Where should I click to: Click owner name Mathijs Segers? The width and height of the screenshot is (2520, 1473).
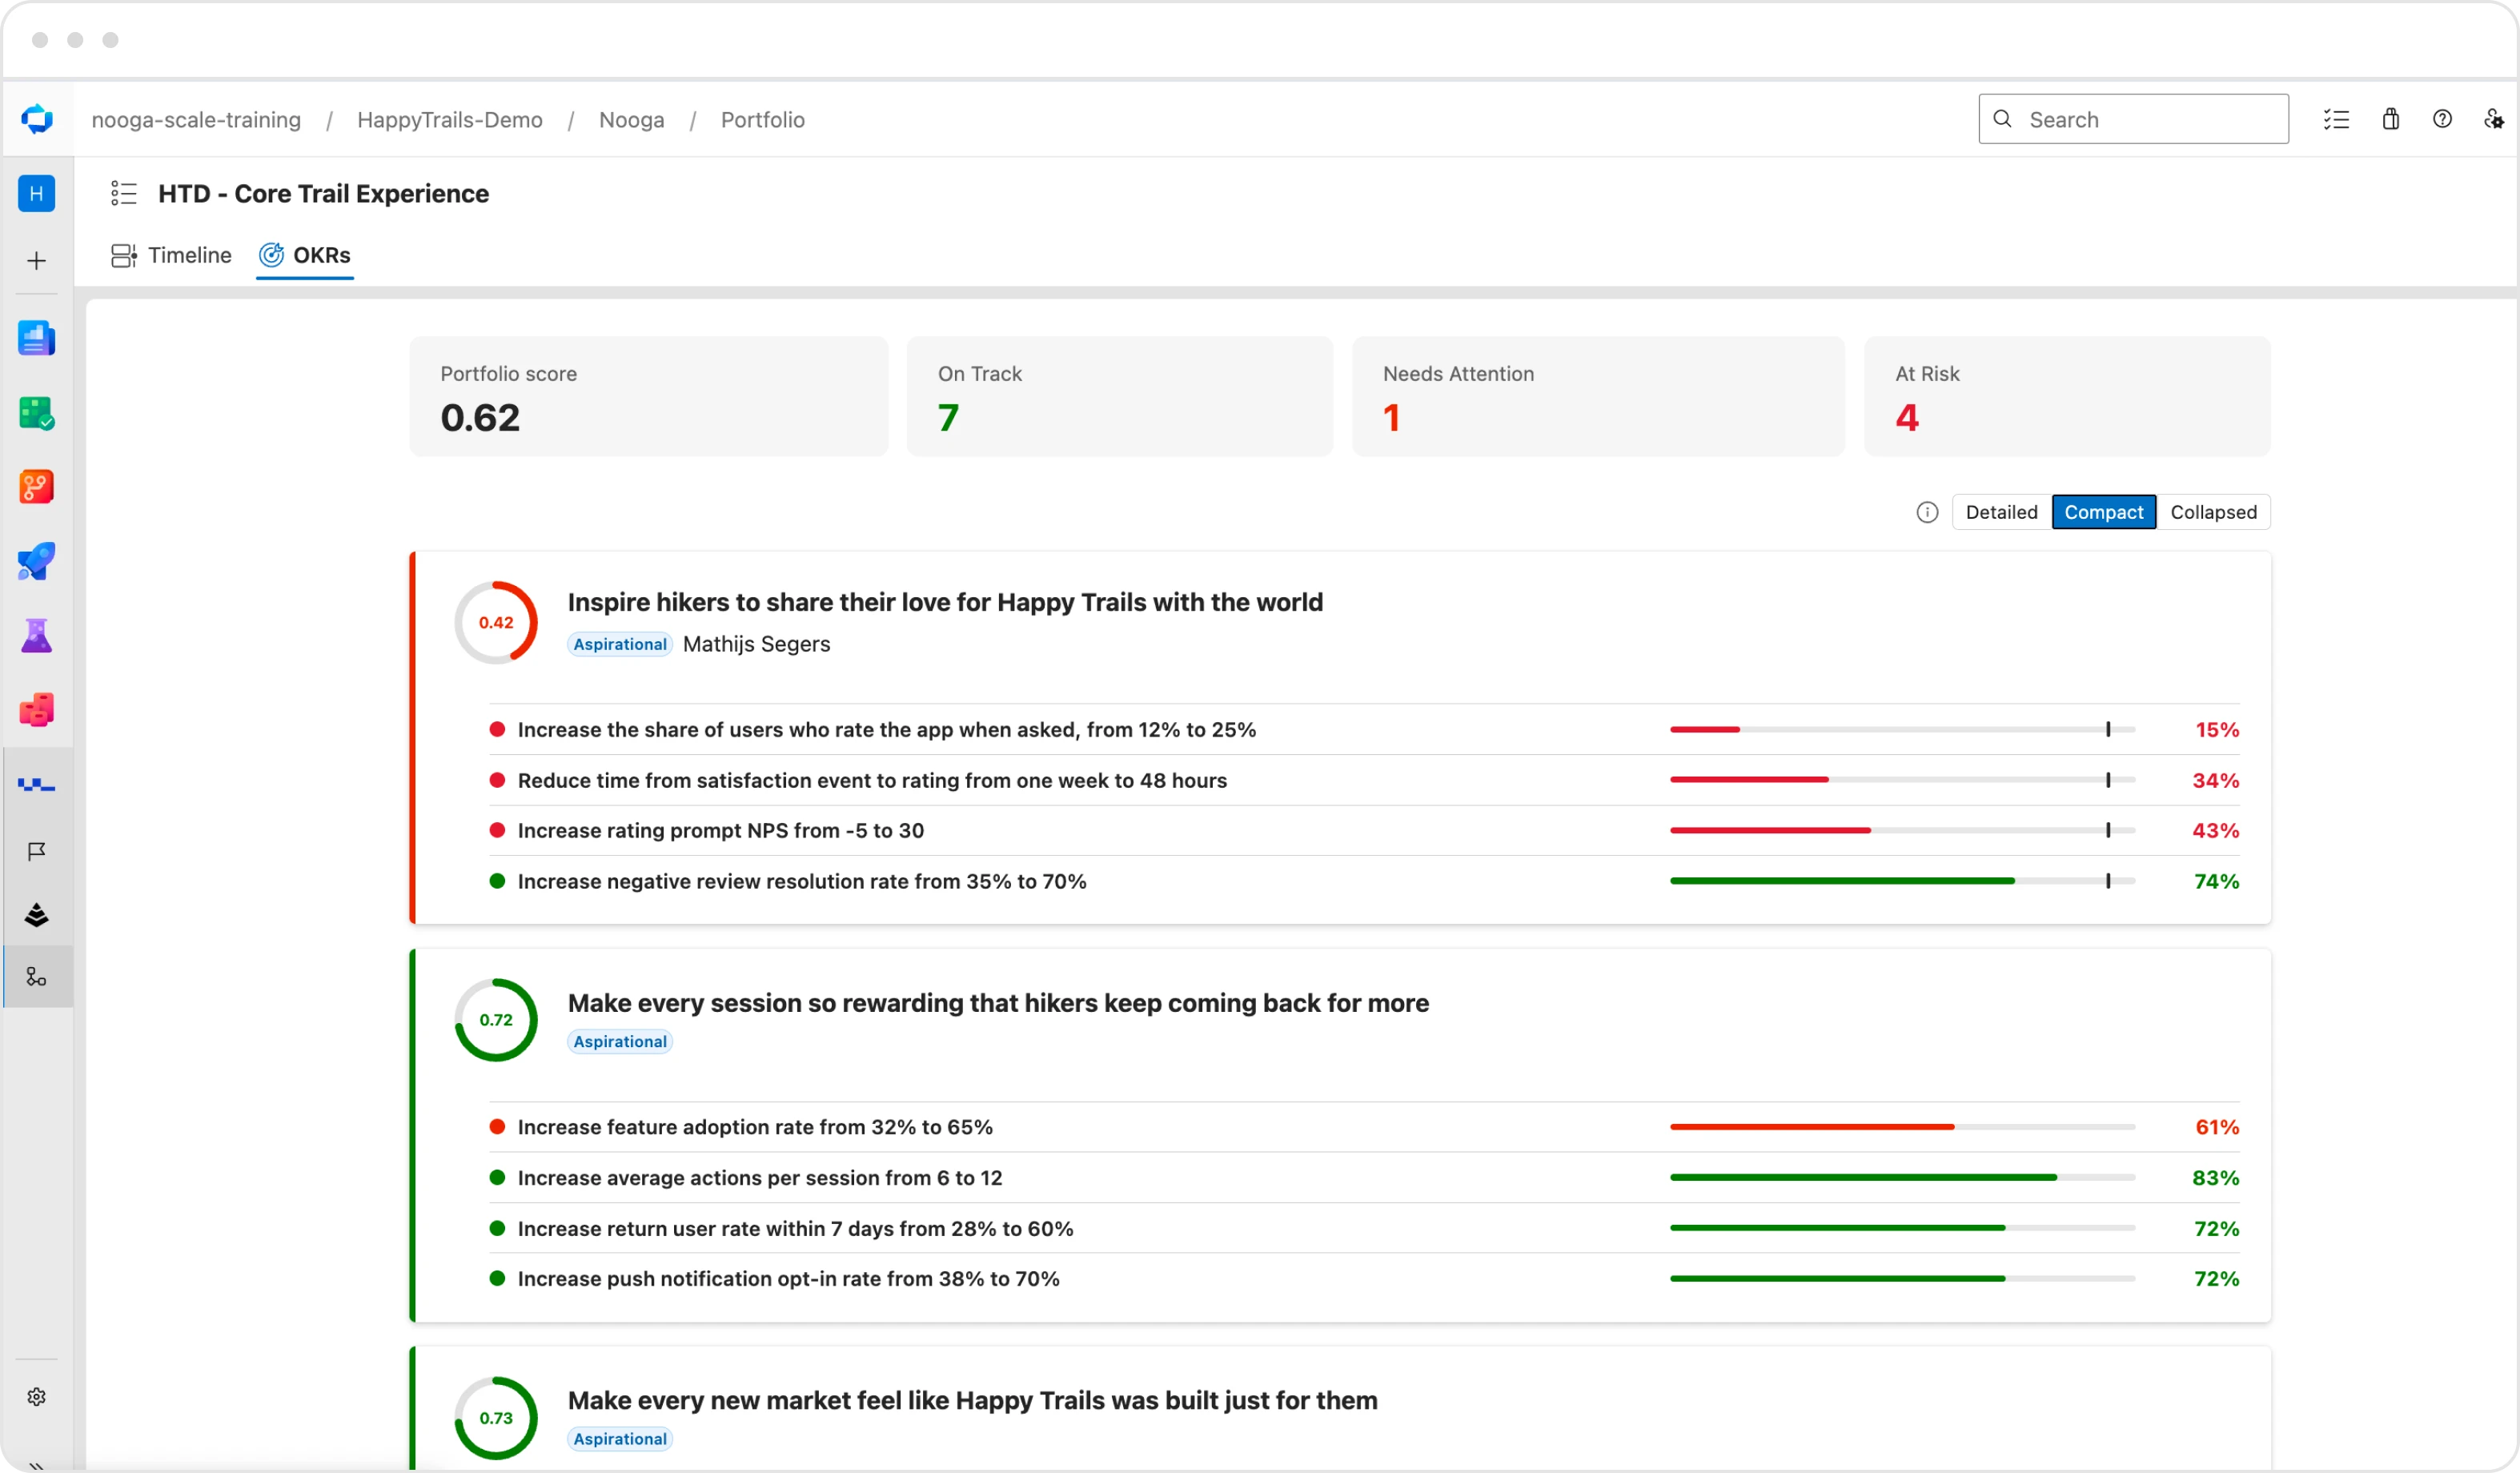756,644
